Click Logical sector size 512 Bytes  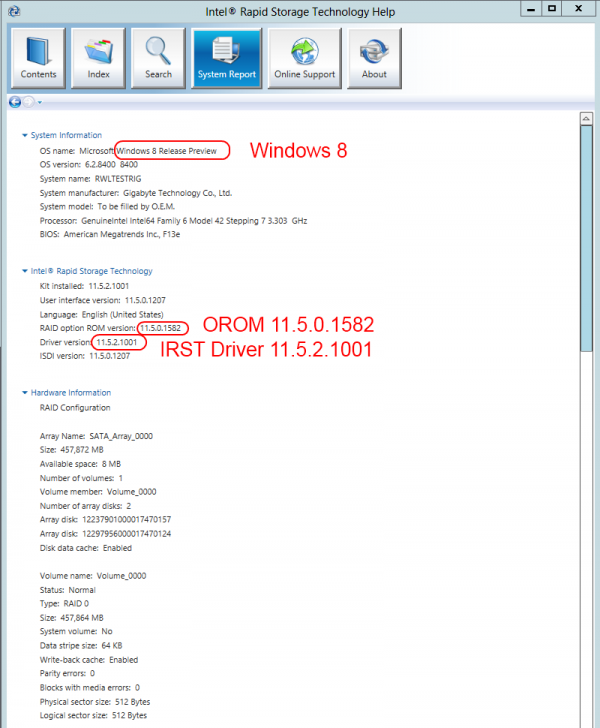click(x=93, y=715)
